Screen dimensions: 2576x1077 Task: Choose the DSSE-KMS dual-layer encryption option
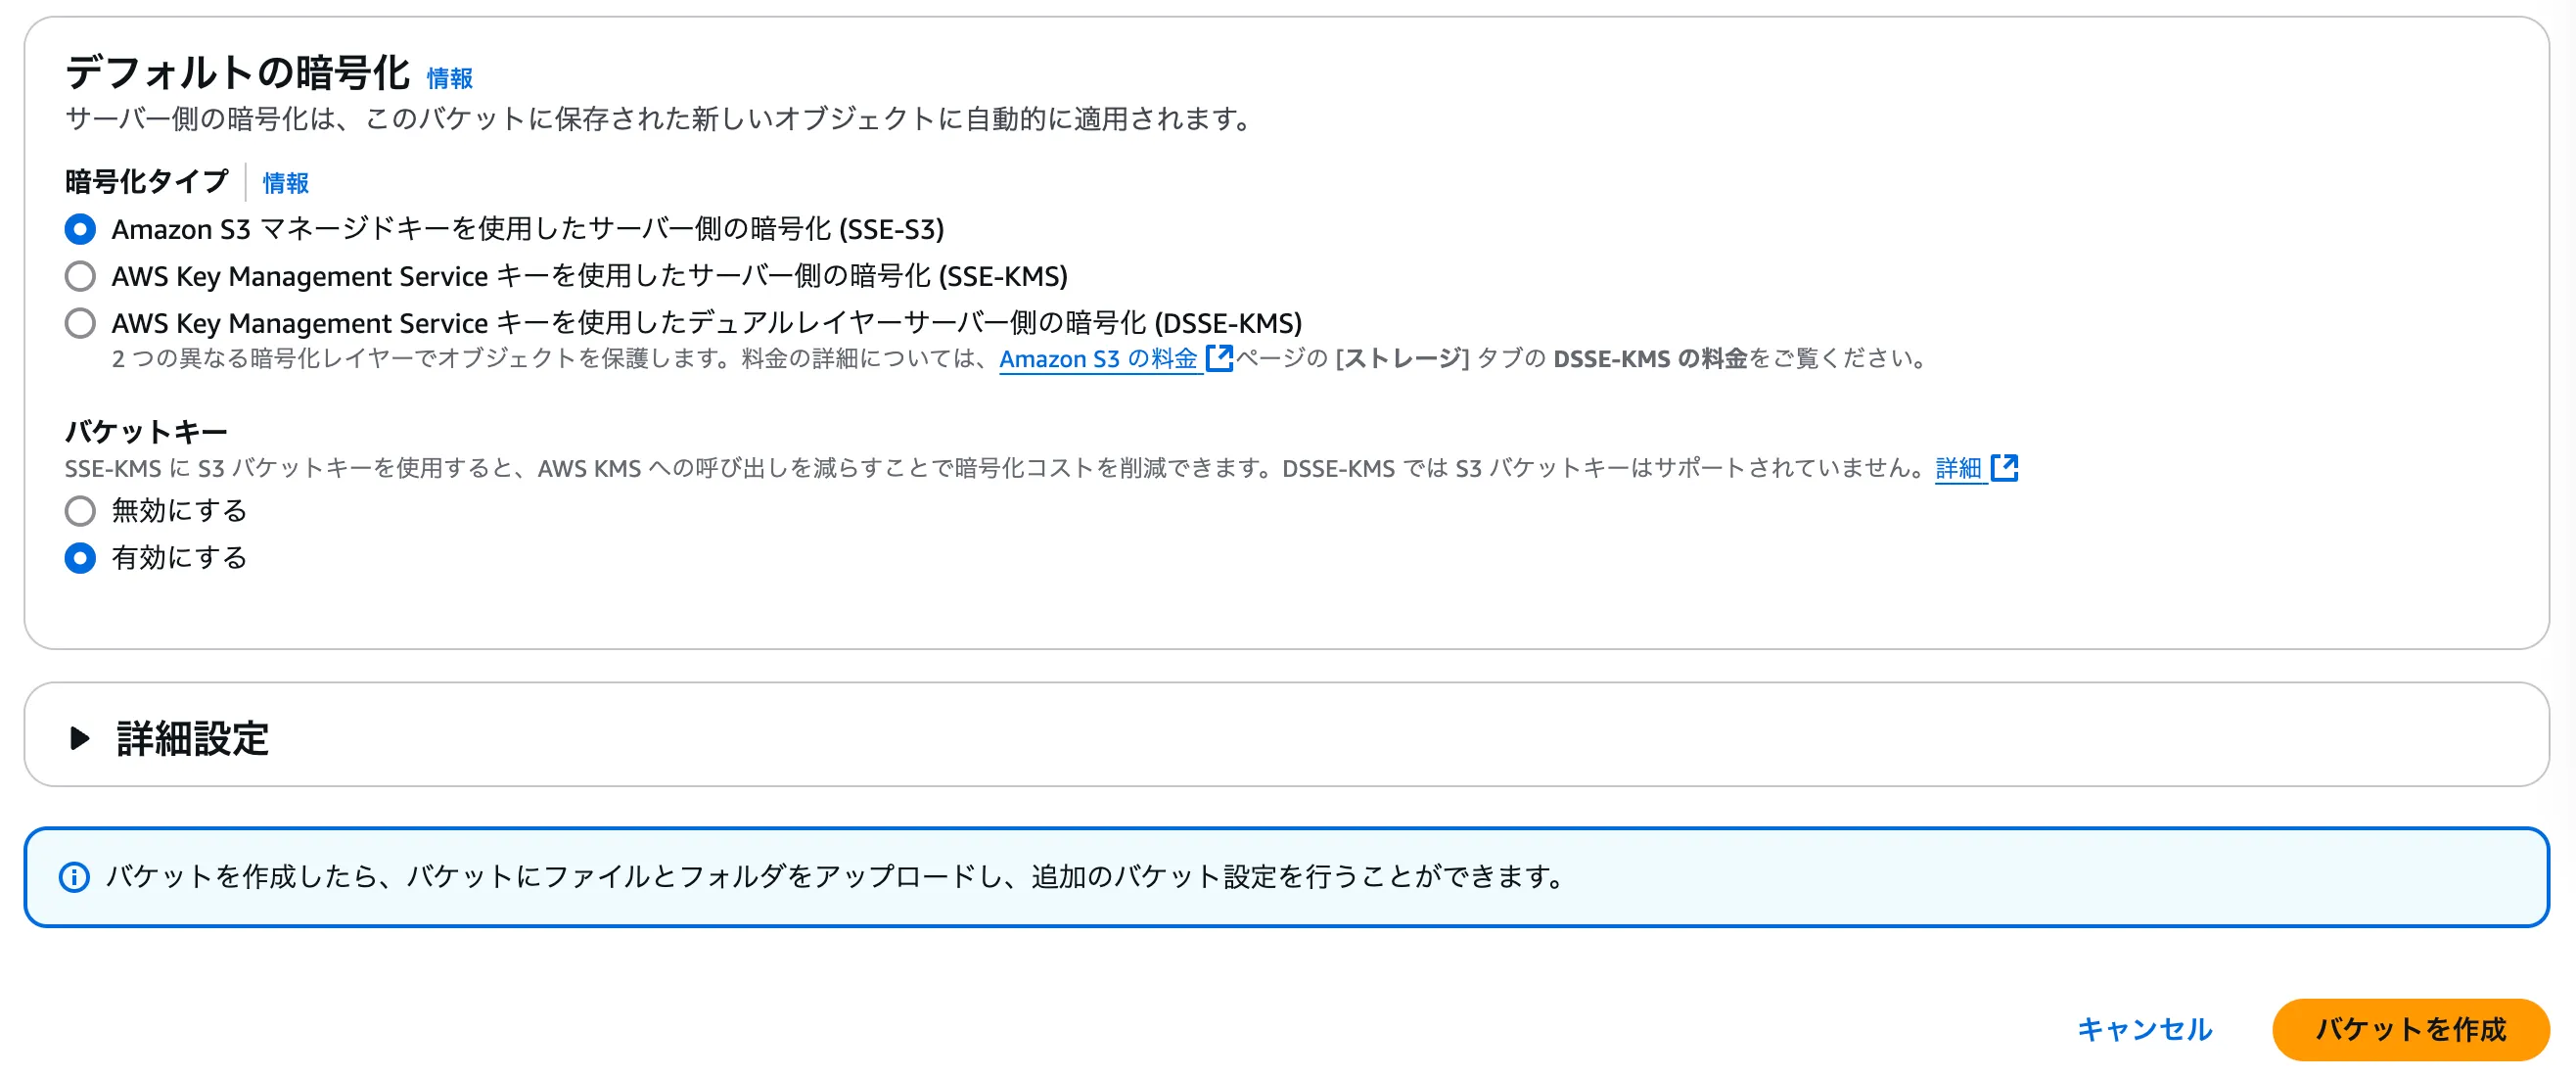(x=80, y=323)
